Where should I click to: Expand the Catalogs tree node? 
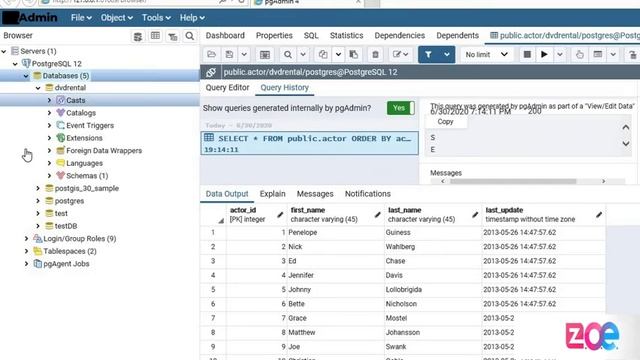tap(49, 113)
